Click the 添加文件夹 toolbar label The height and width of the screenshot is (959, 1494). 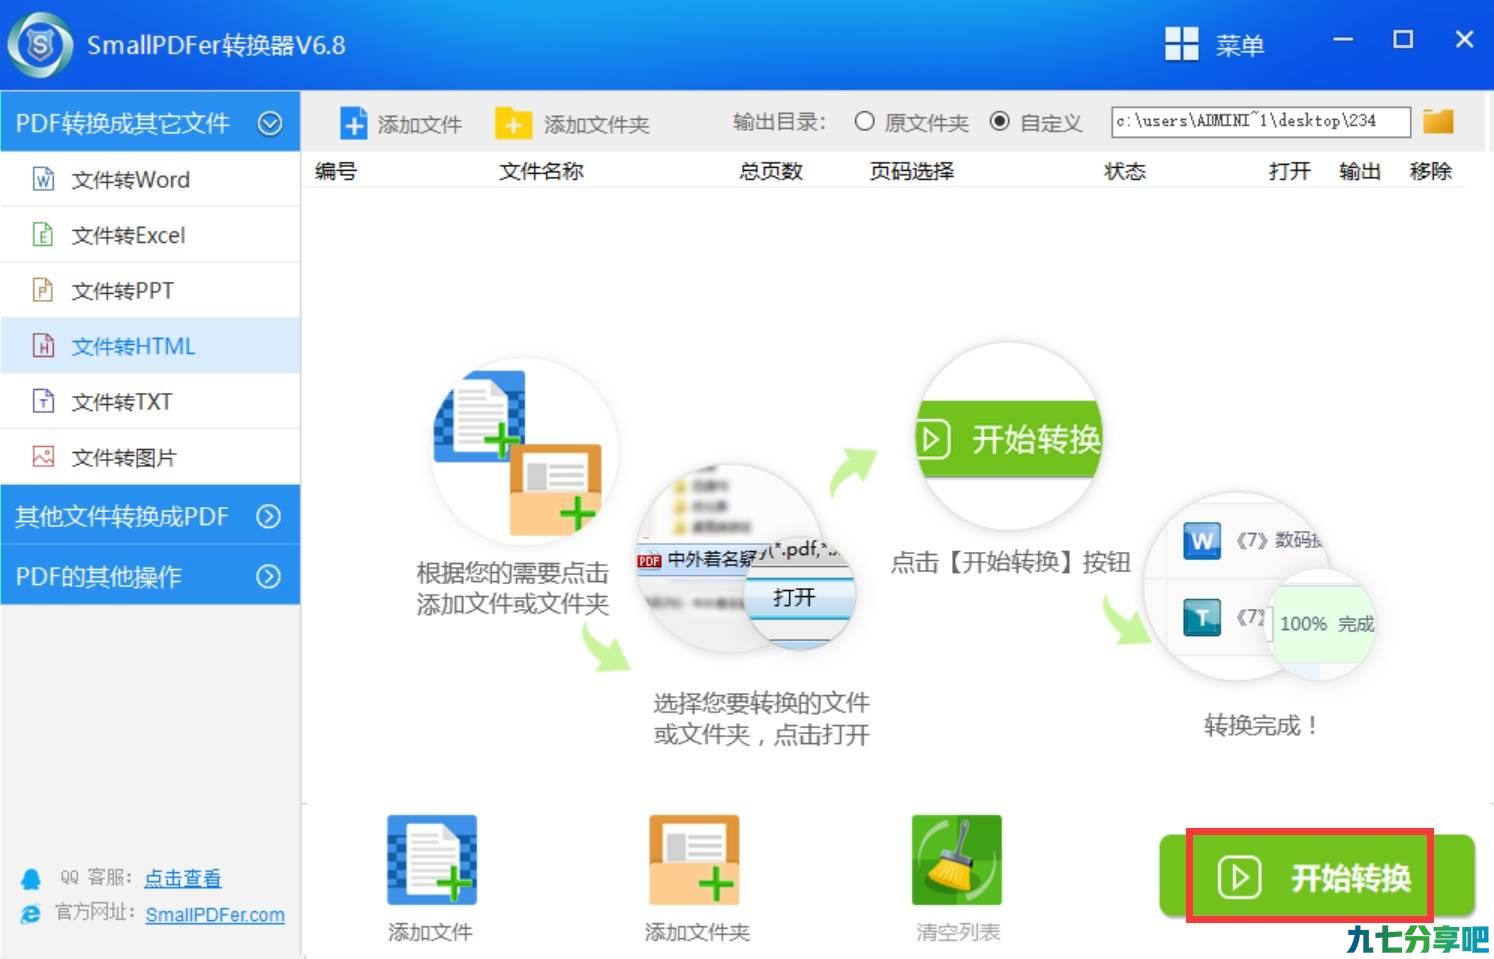596,124
